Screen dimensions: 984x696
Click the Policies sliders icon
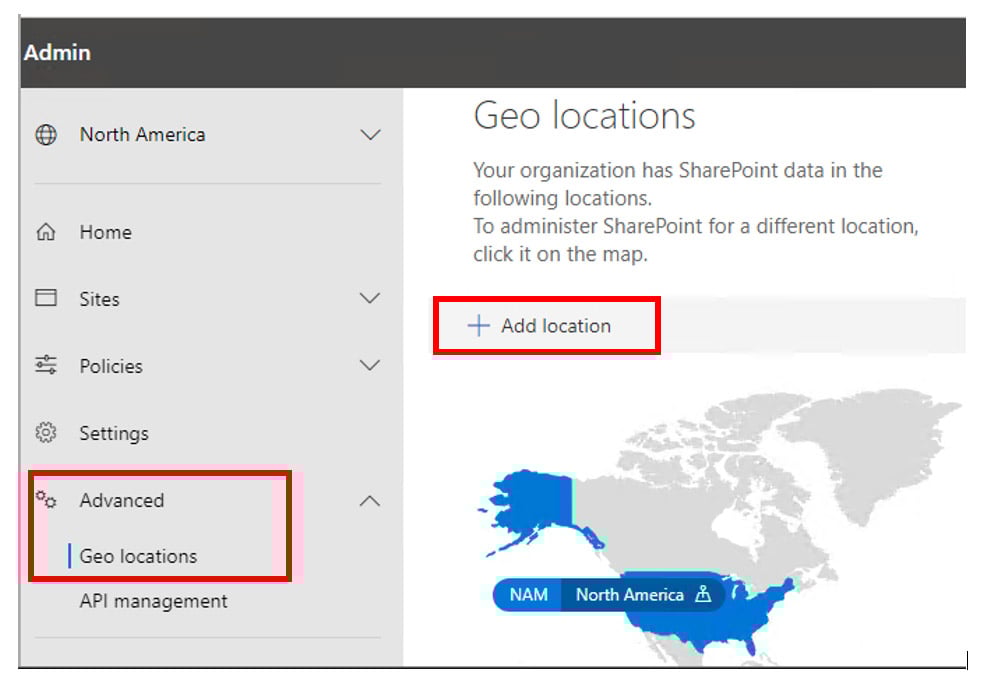46,365
